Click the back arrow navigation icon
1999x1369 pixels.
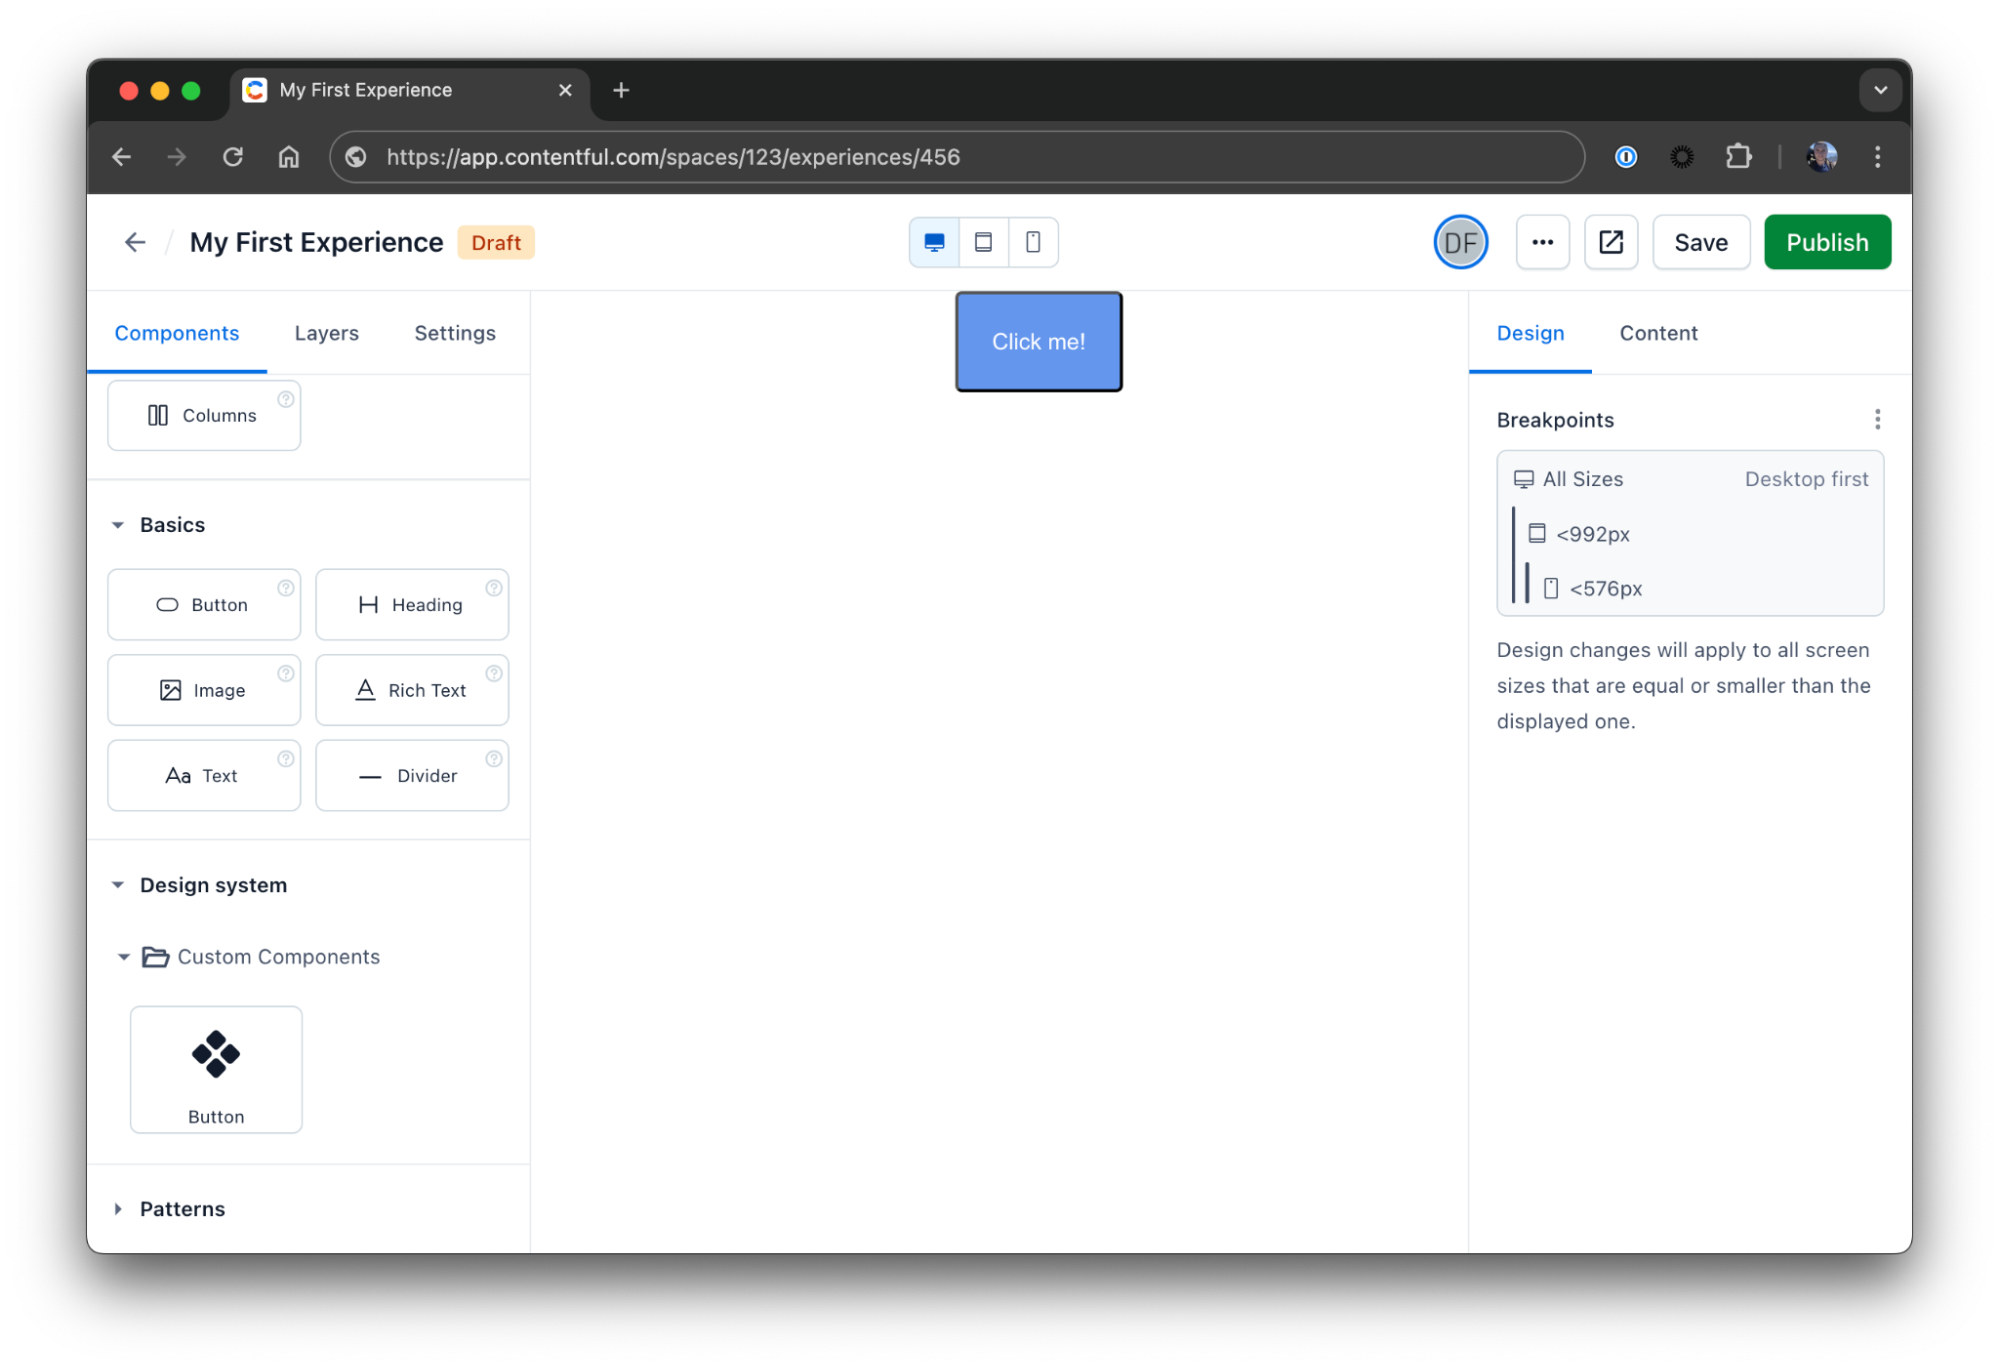tap(132, 242)
